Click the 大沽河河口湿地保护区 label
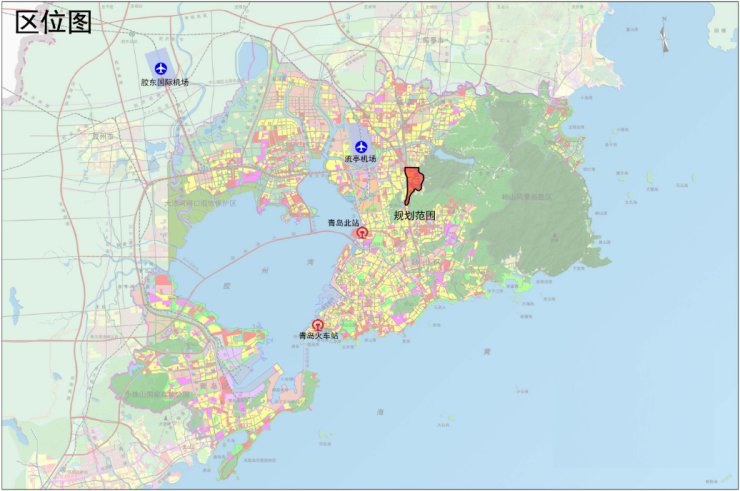 pyautogui.click(x=201, y=203)
